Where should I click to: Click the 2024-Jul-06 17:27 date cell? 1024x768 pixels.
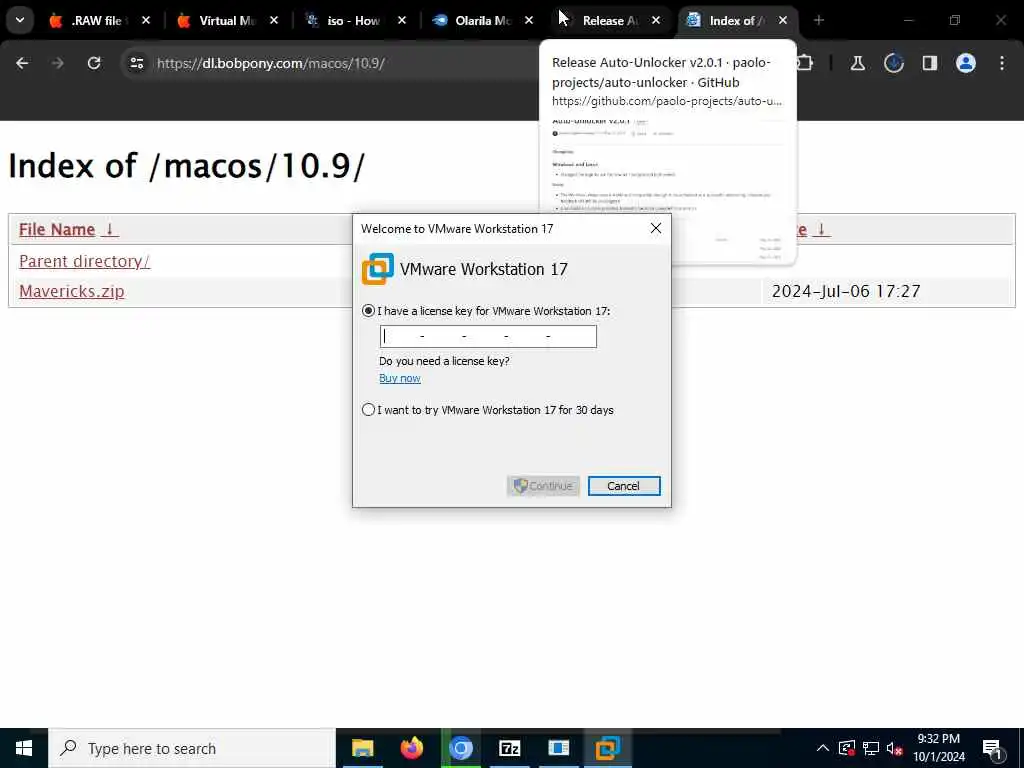(x=846, y=291)
